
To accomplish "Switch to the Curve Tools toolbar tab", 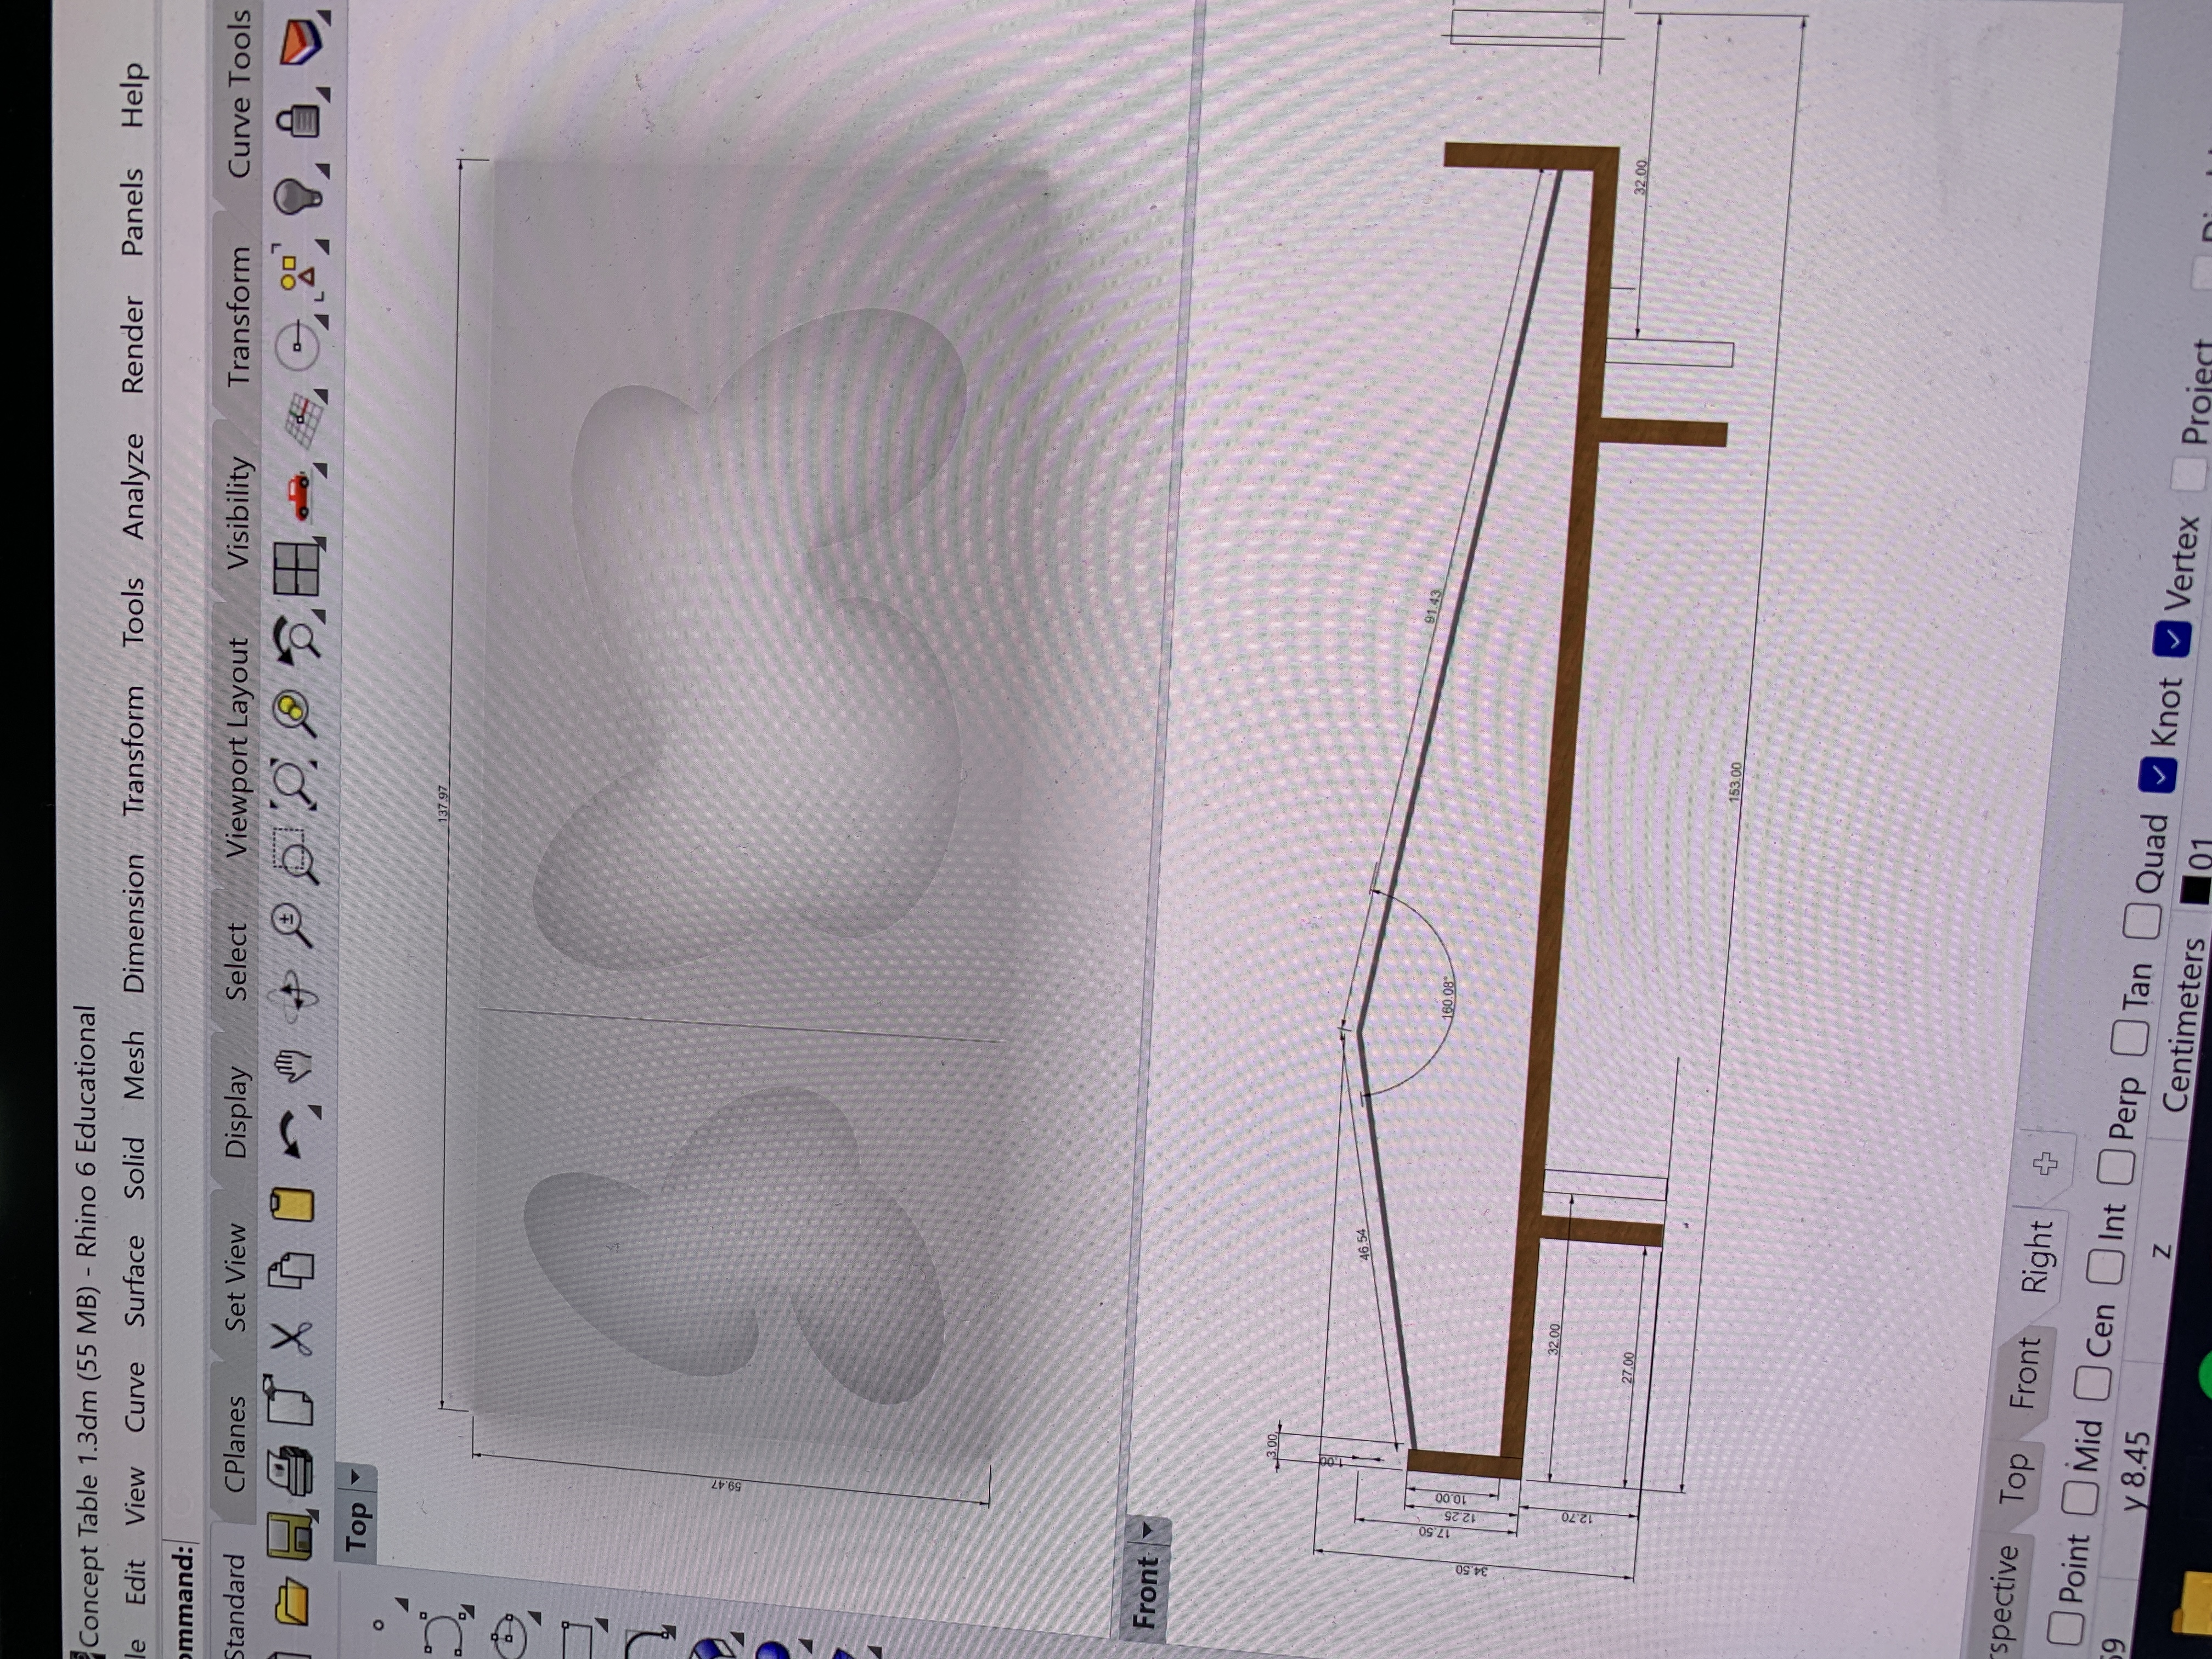I will [x=240, y=94].
